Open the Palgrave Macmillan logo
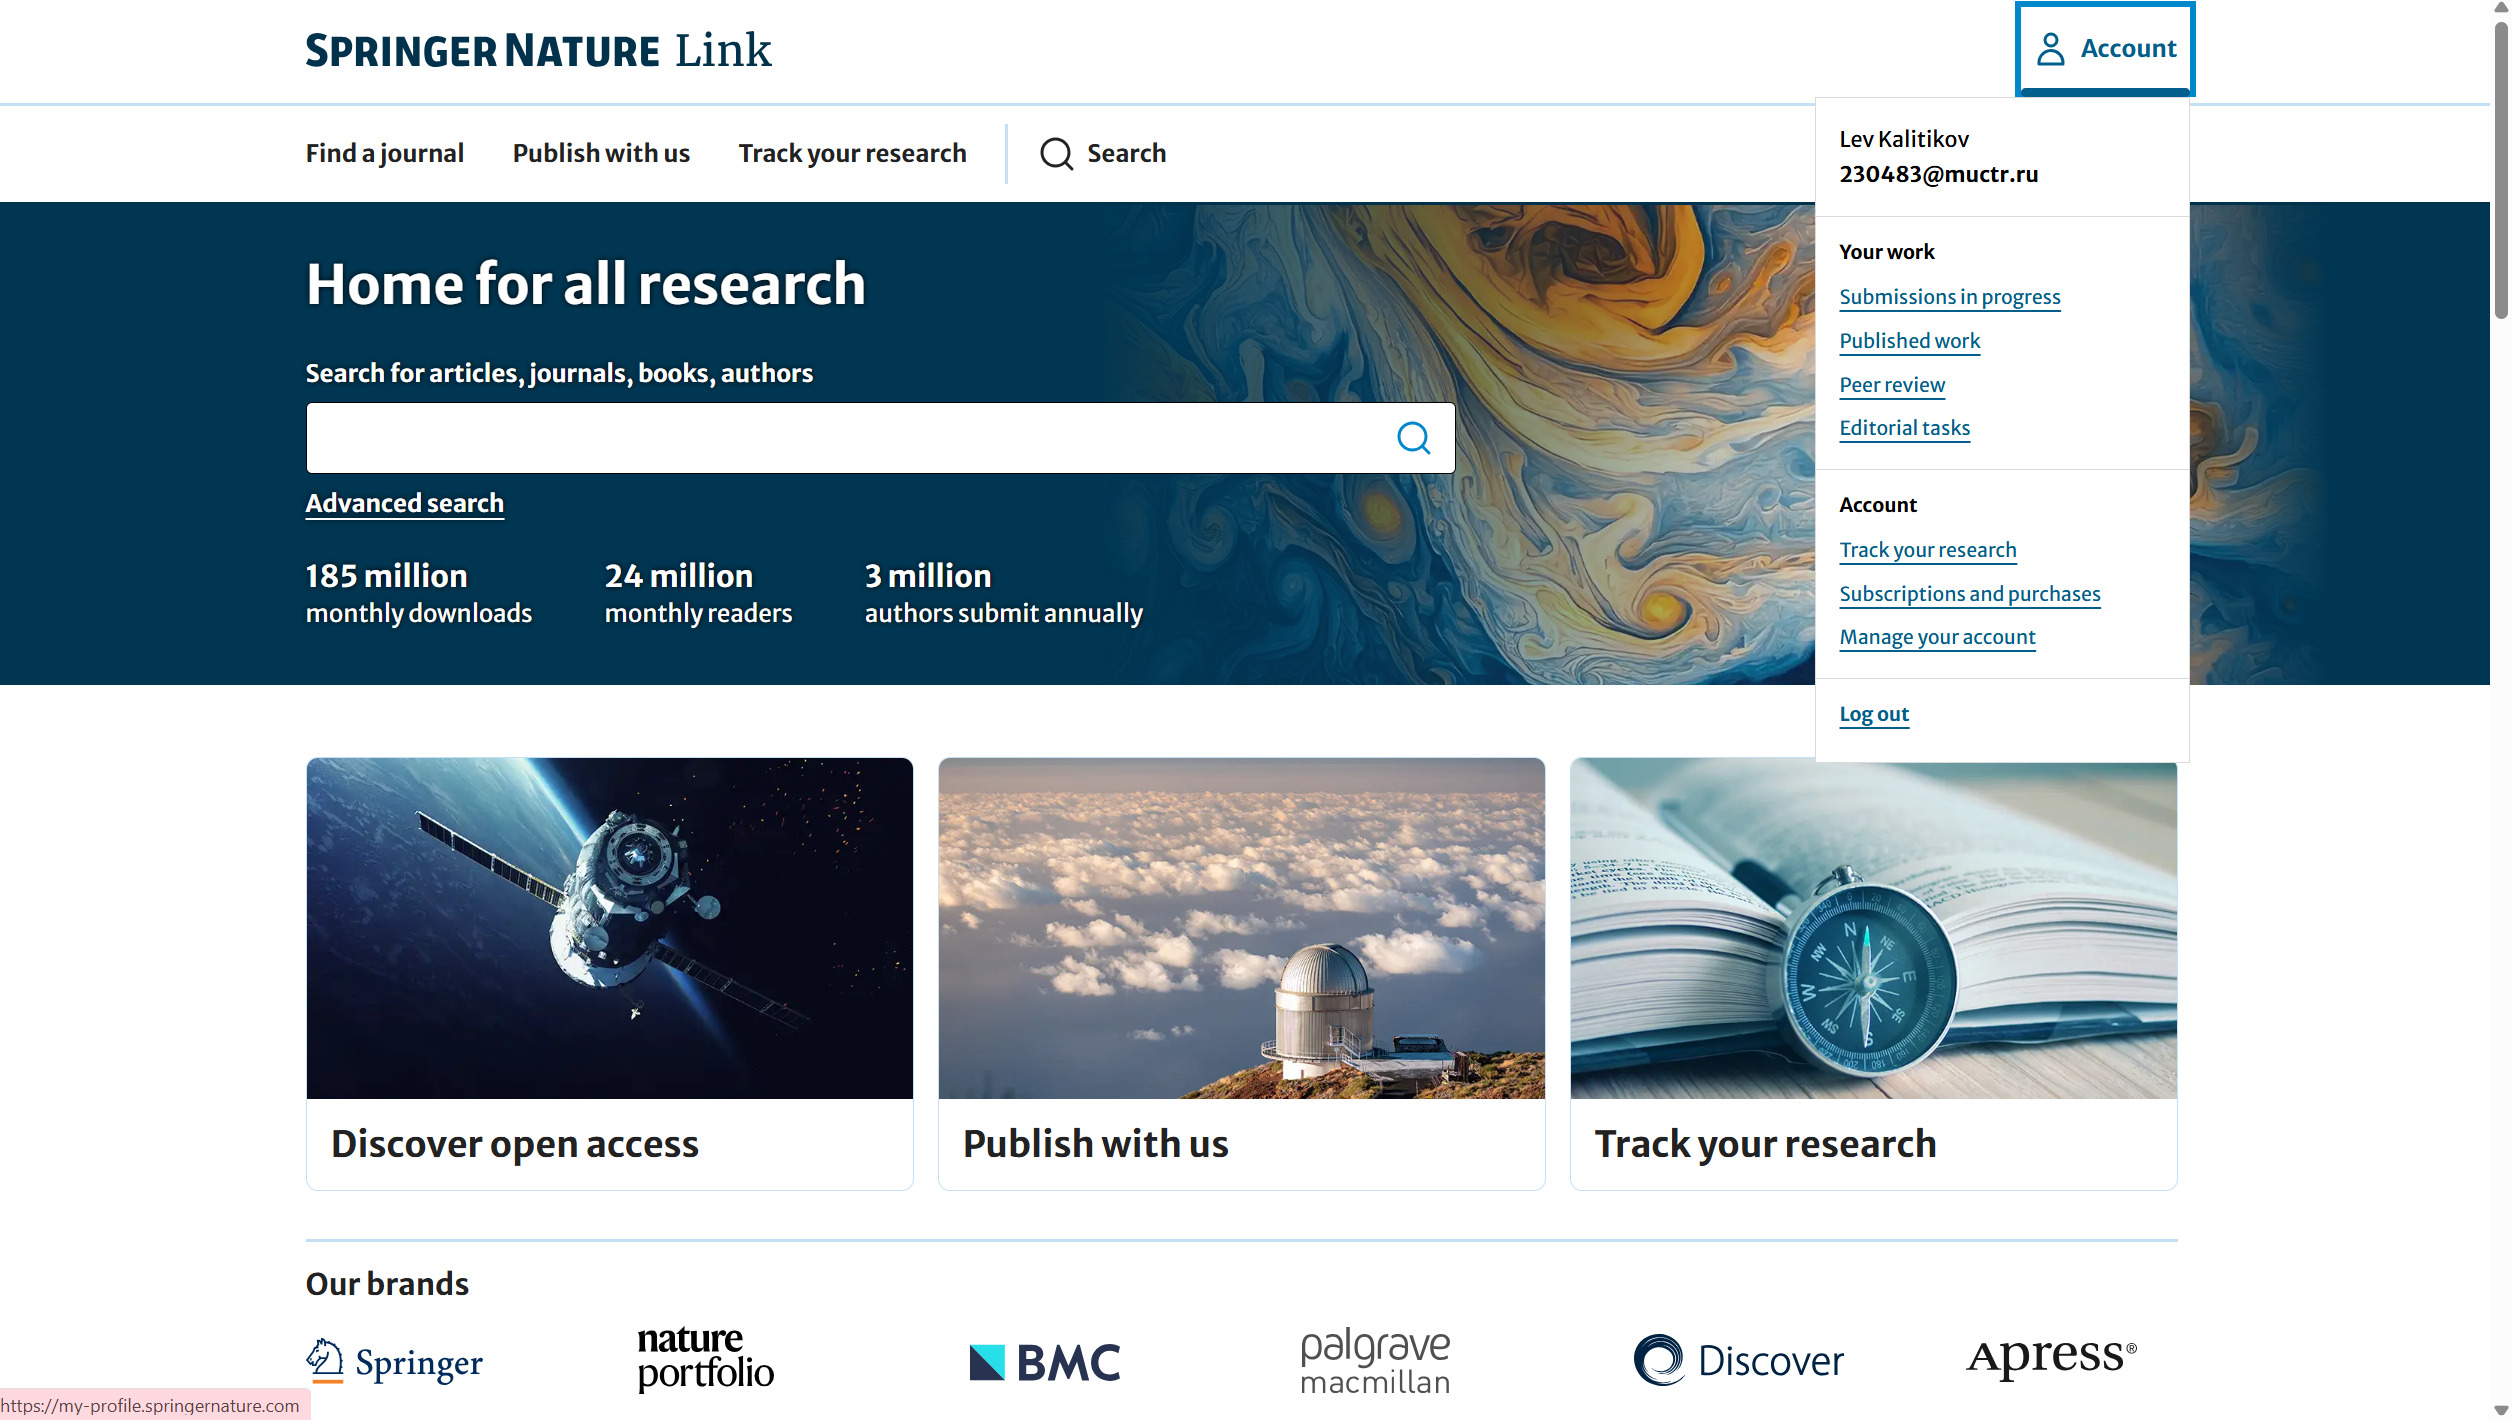This screenshot has height=1420, width=2512. pyautogui.click(x=1374, y=1361)
